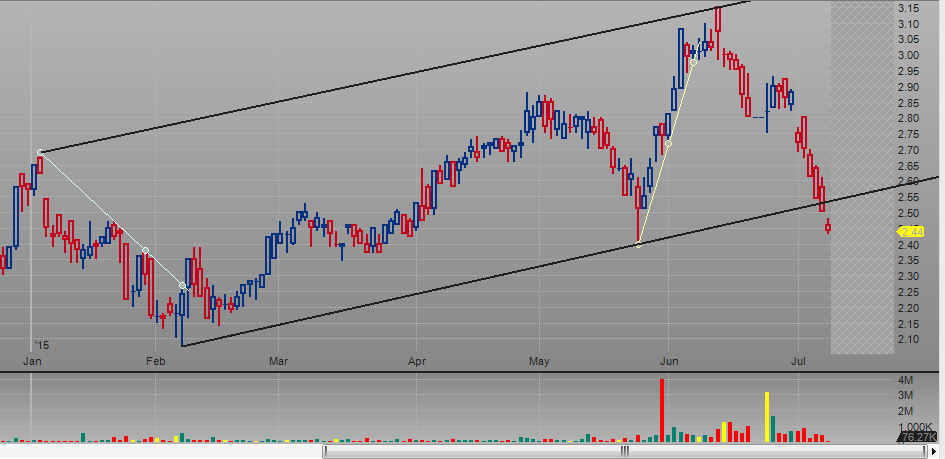Viewport: 945px width, 459px height.
Task: Click the latest red candle near 2.44
Action: [828, 227]
